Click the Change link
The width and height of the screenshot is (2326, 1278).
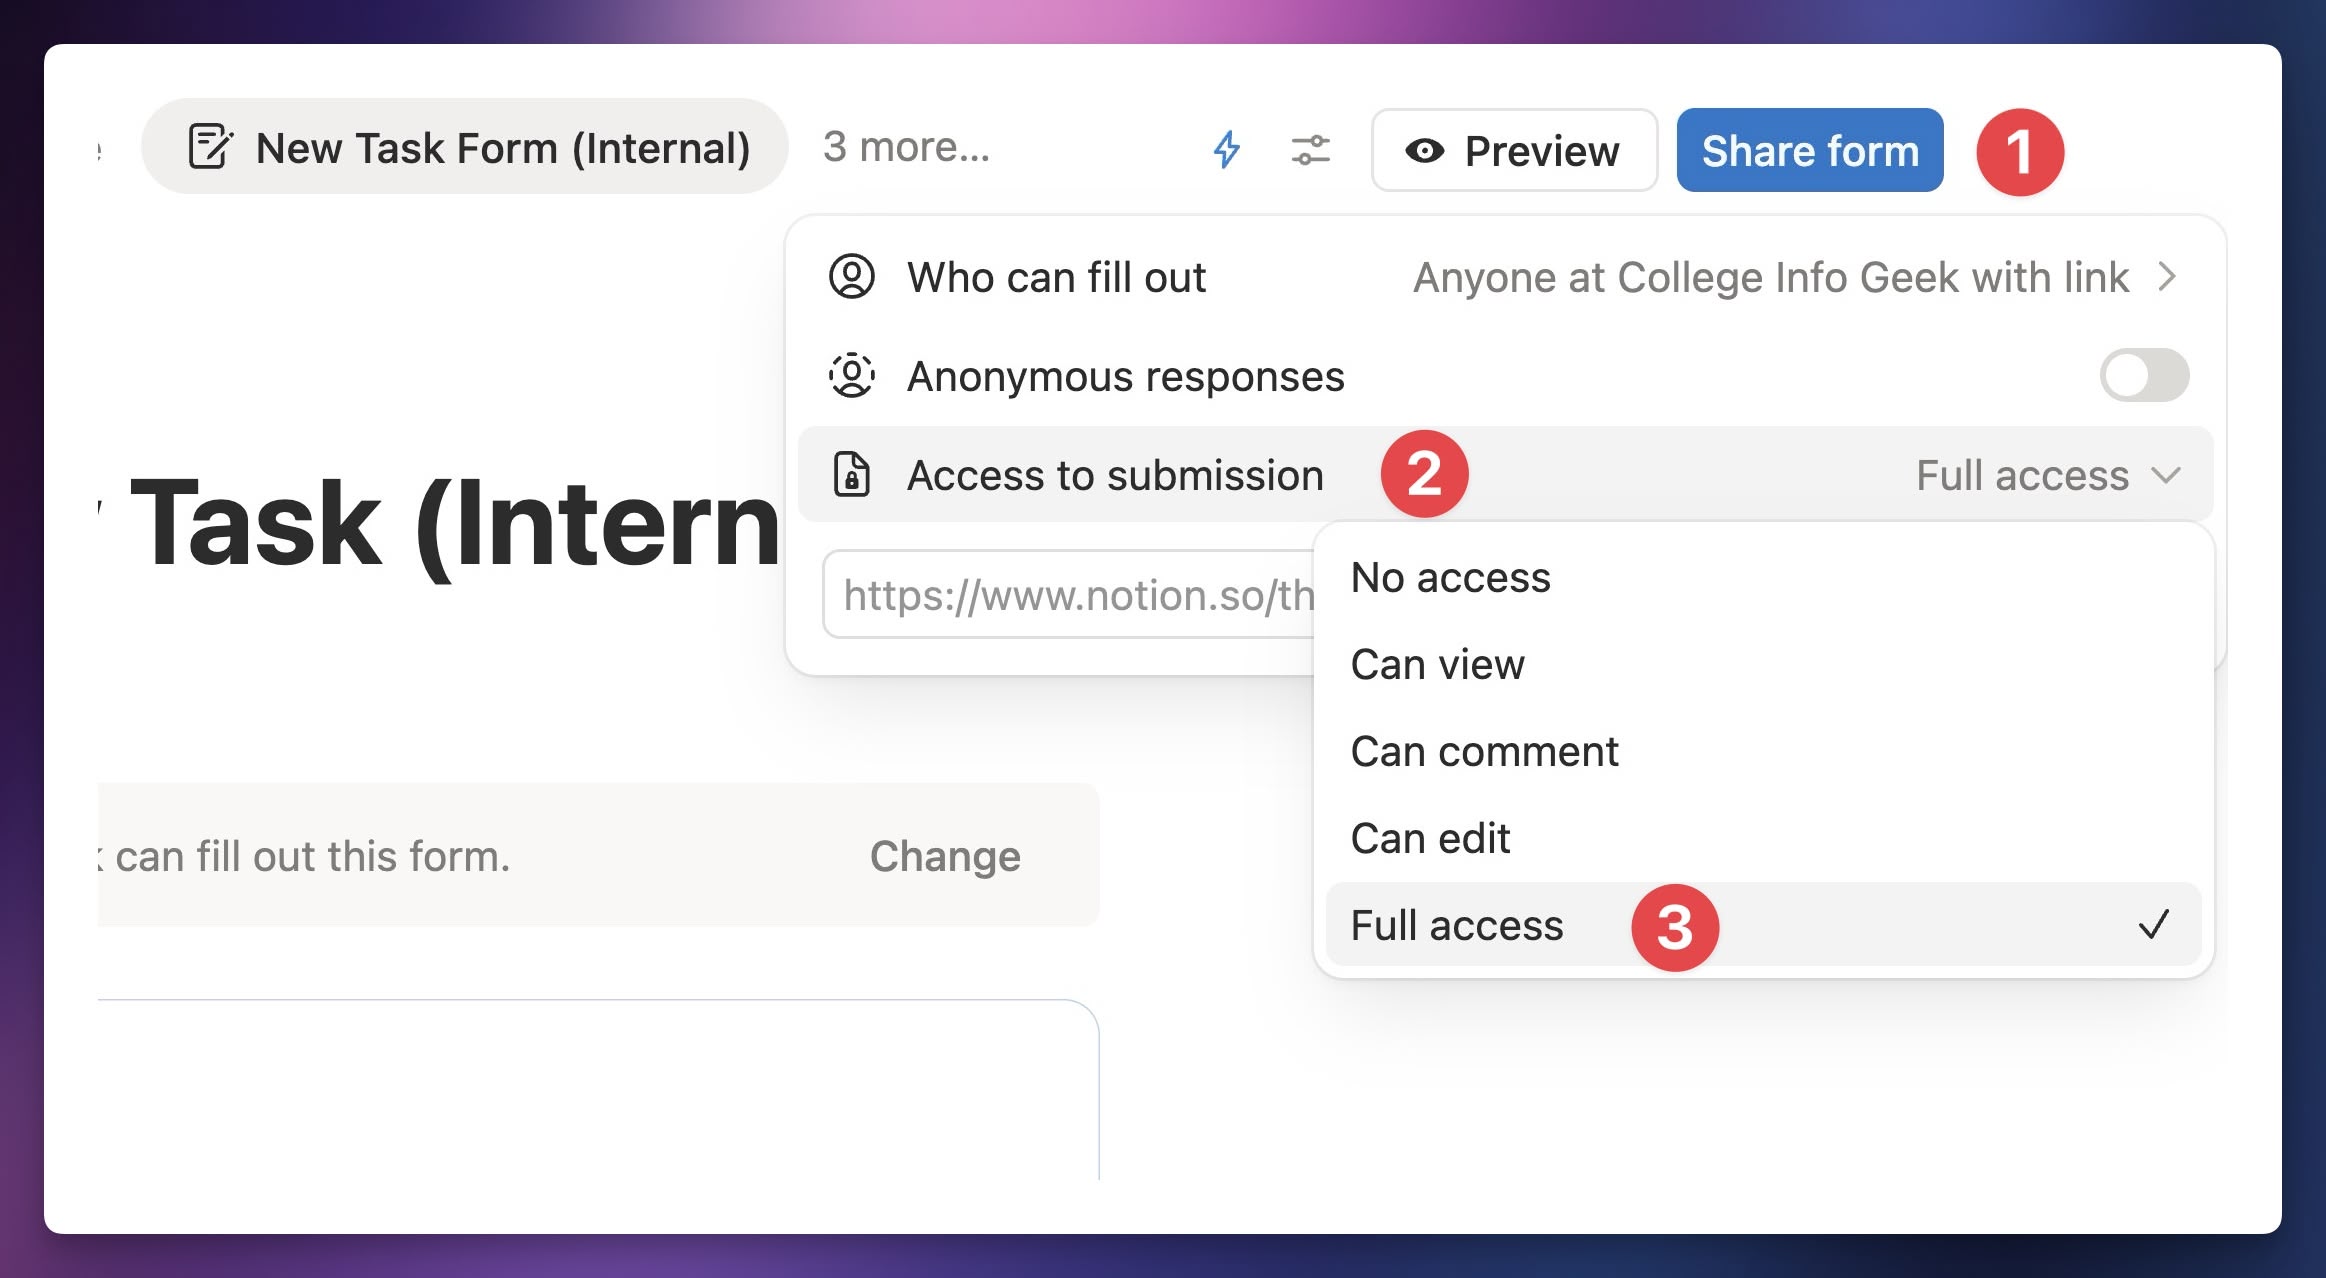[x=945, y=856]
